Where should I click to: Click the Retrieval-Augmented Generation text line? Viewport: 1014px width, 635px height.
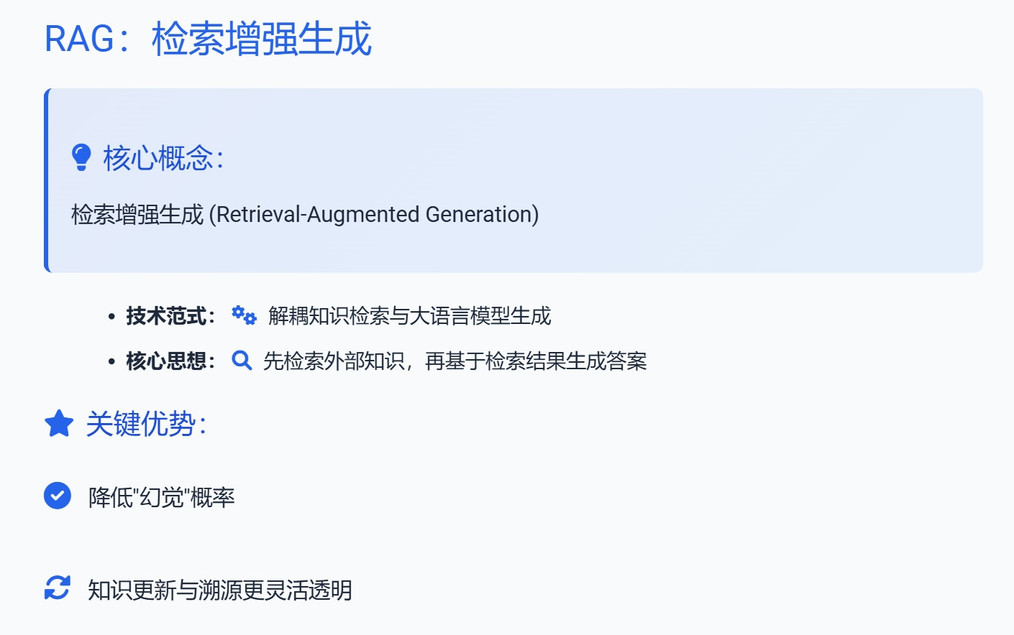click(x=305, y=214)
